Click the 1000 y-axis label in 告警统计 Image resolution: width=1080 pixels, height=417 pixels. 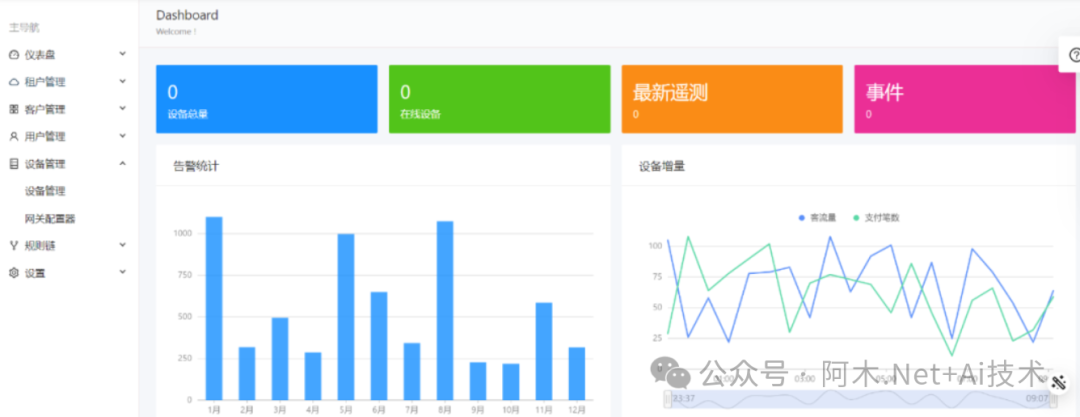pos(183,234)
